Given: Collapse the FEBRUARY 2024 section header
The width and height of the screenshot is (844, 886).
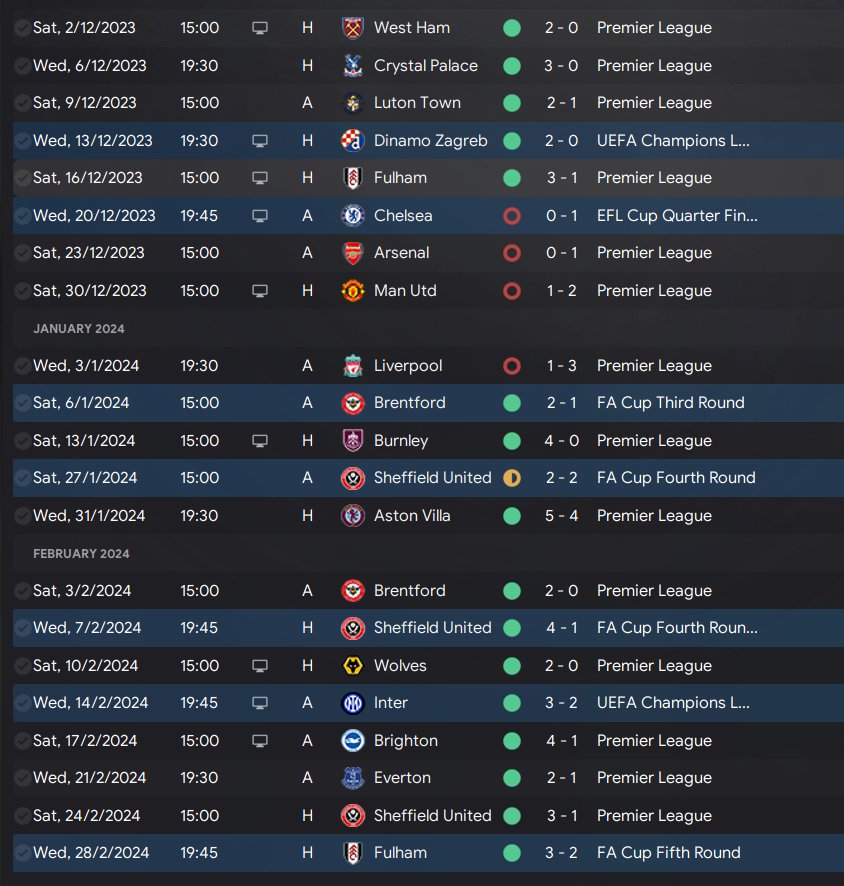Looking at the screenshot, I should (x=82, y=554).
